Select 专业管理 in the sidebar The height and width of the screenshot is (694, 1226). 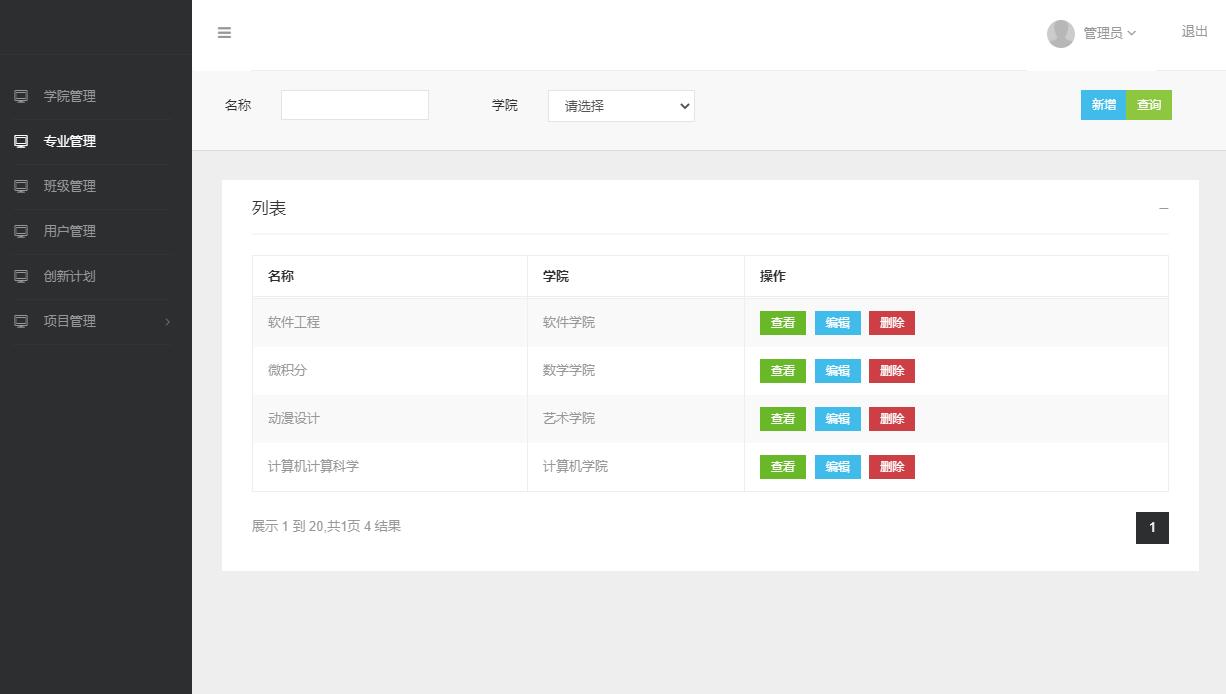click(67, 141)
